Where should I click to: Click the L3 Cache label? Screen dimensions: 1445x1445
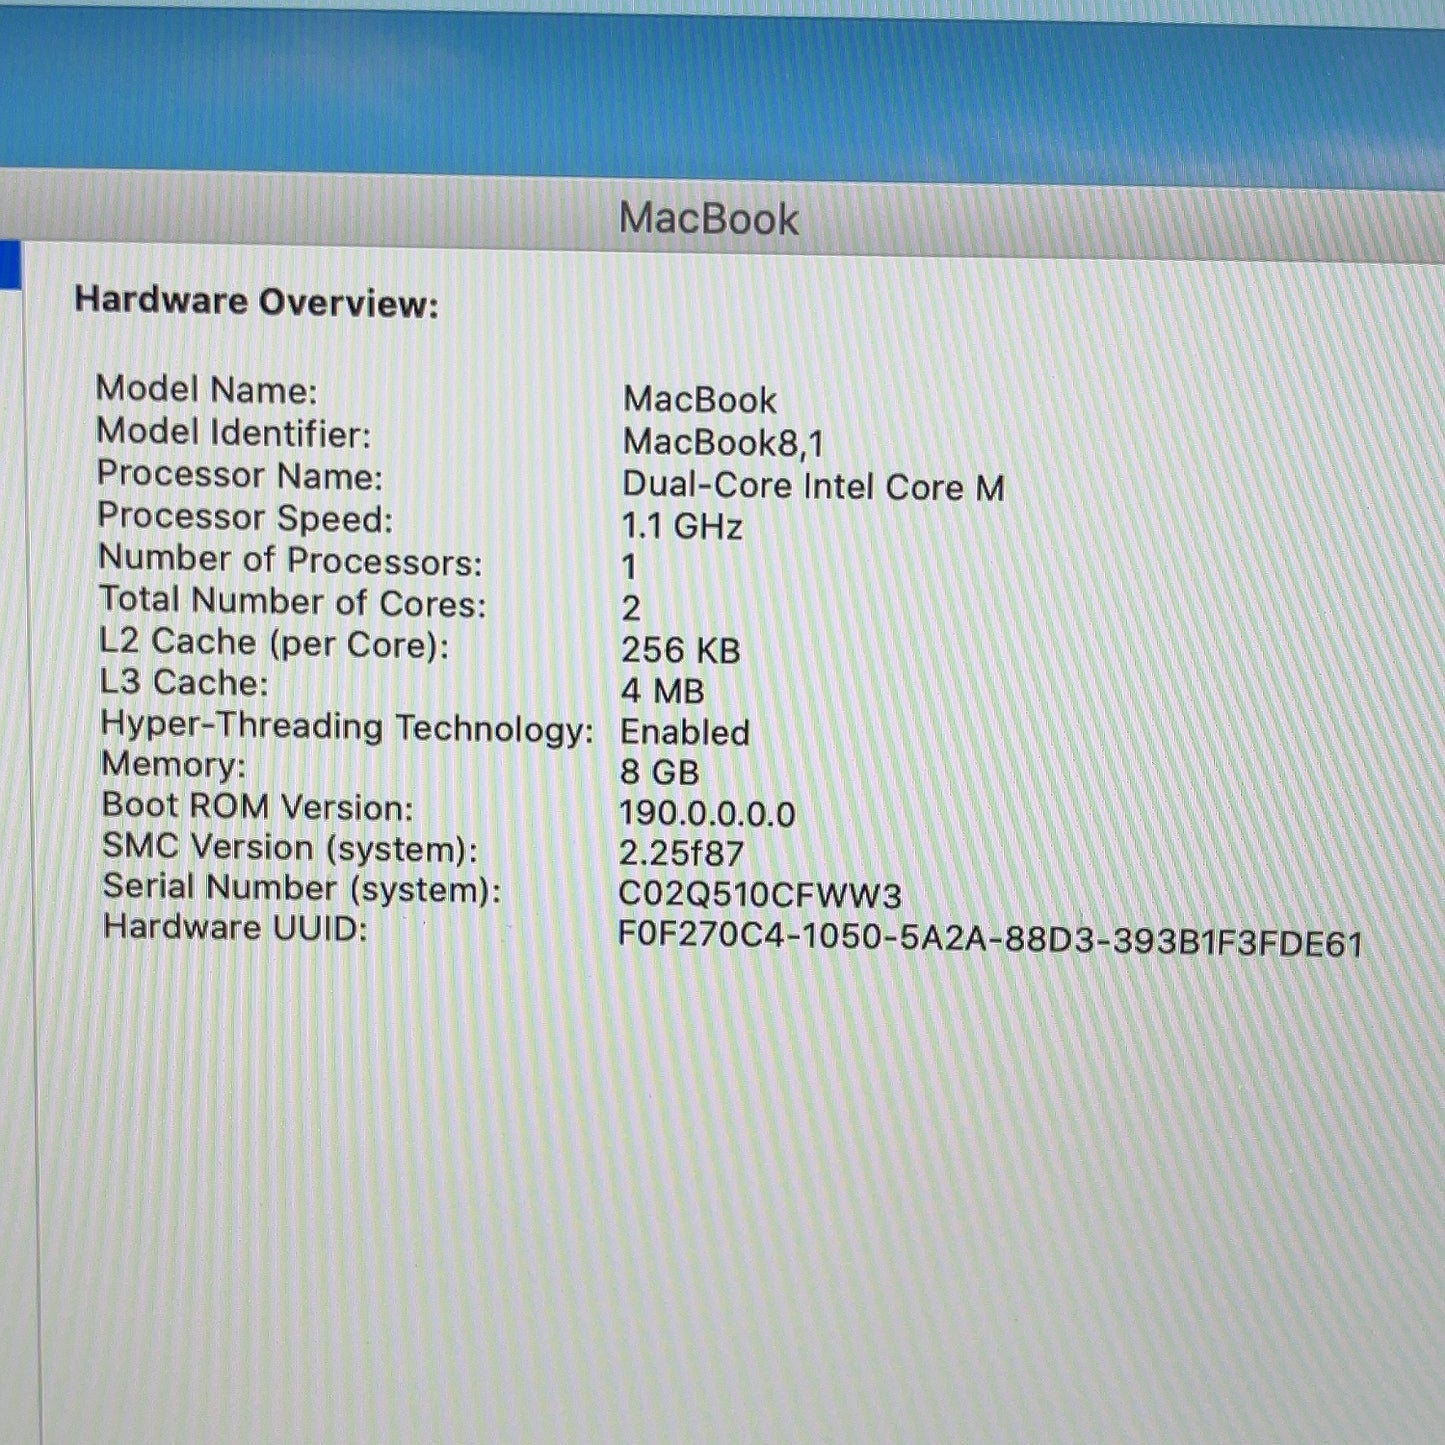[184, 683]
